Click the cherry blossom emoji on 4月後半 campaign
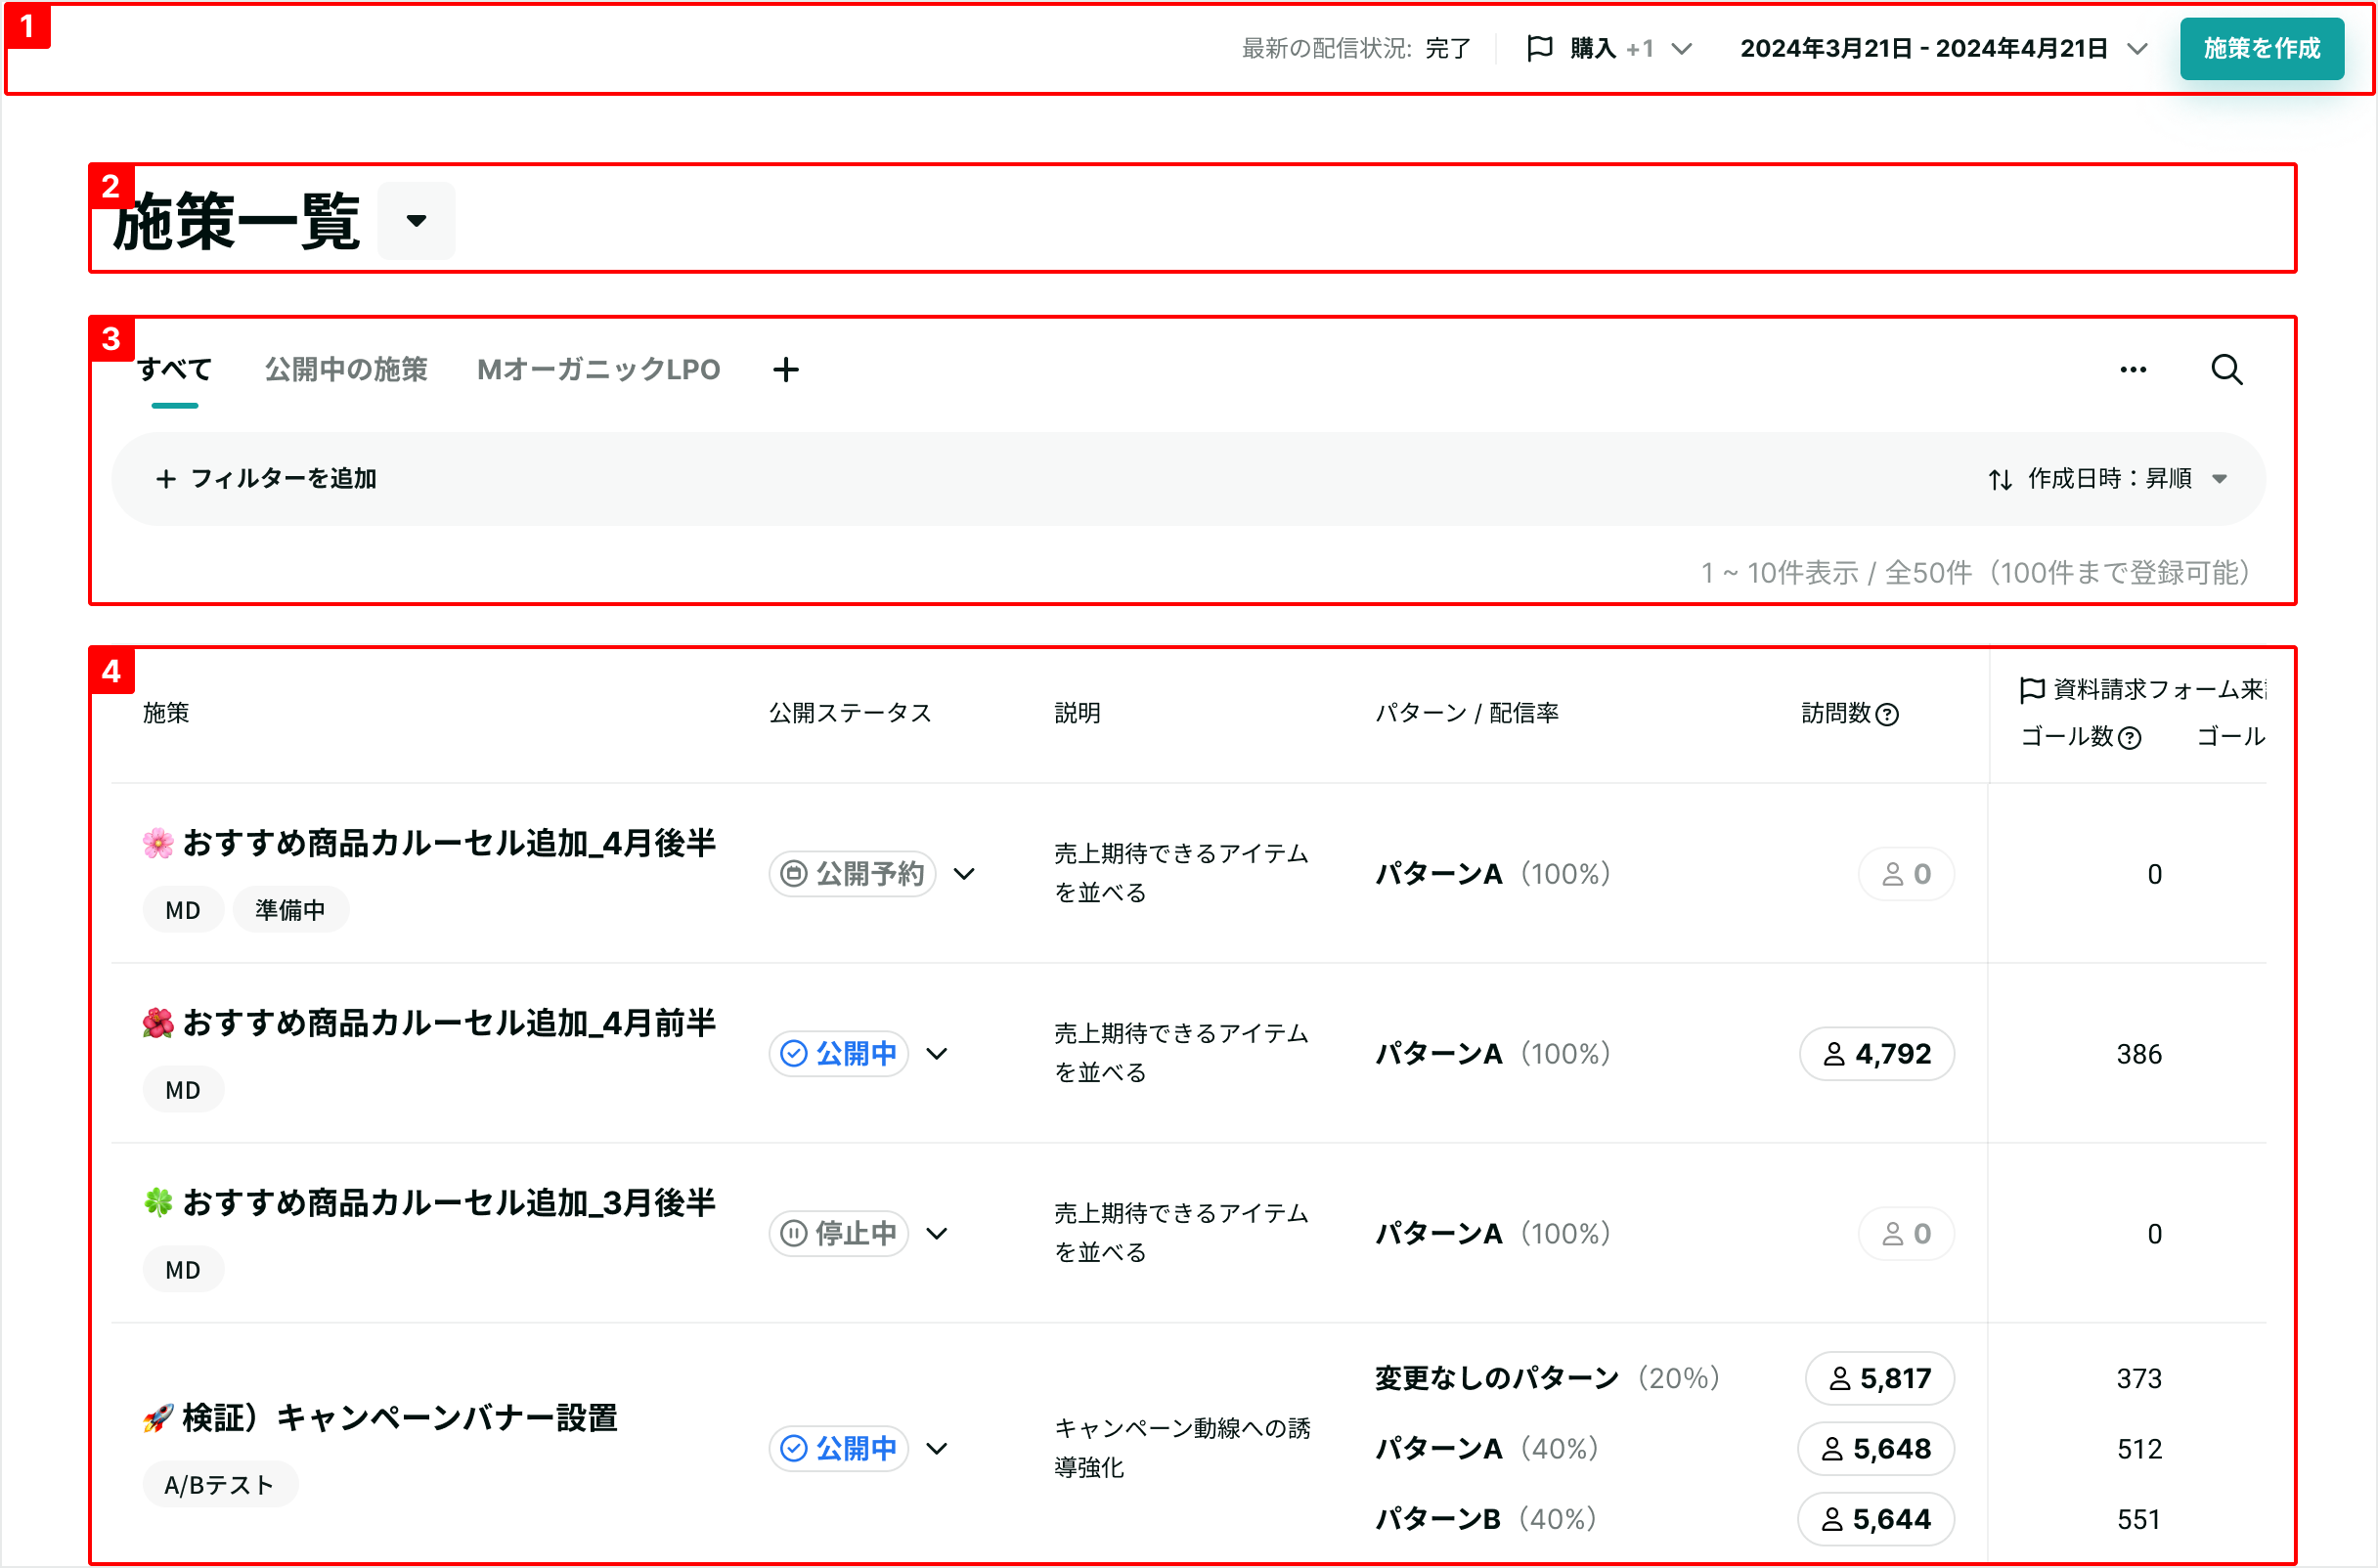Viewport: 2378px width, 1568px height. 157,843
